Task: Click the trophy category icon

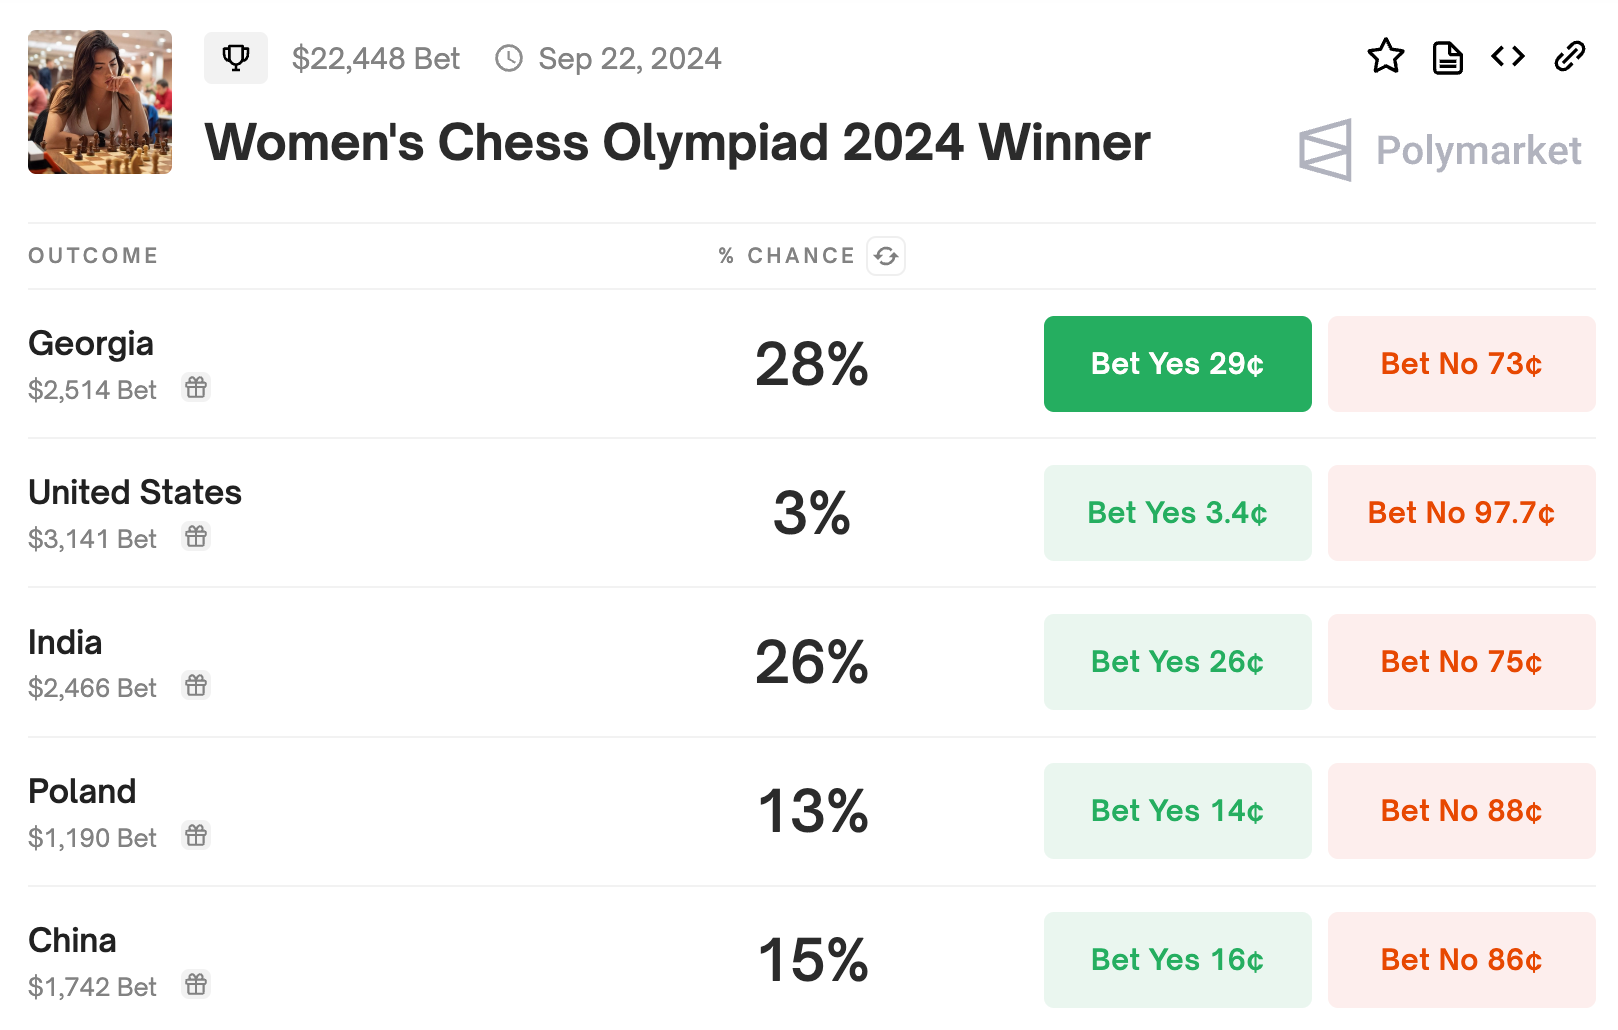Action: tap(236, 58)
